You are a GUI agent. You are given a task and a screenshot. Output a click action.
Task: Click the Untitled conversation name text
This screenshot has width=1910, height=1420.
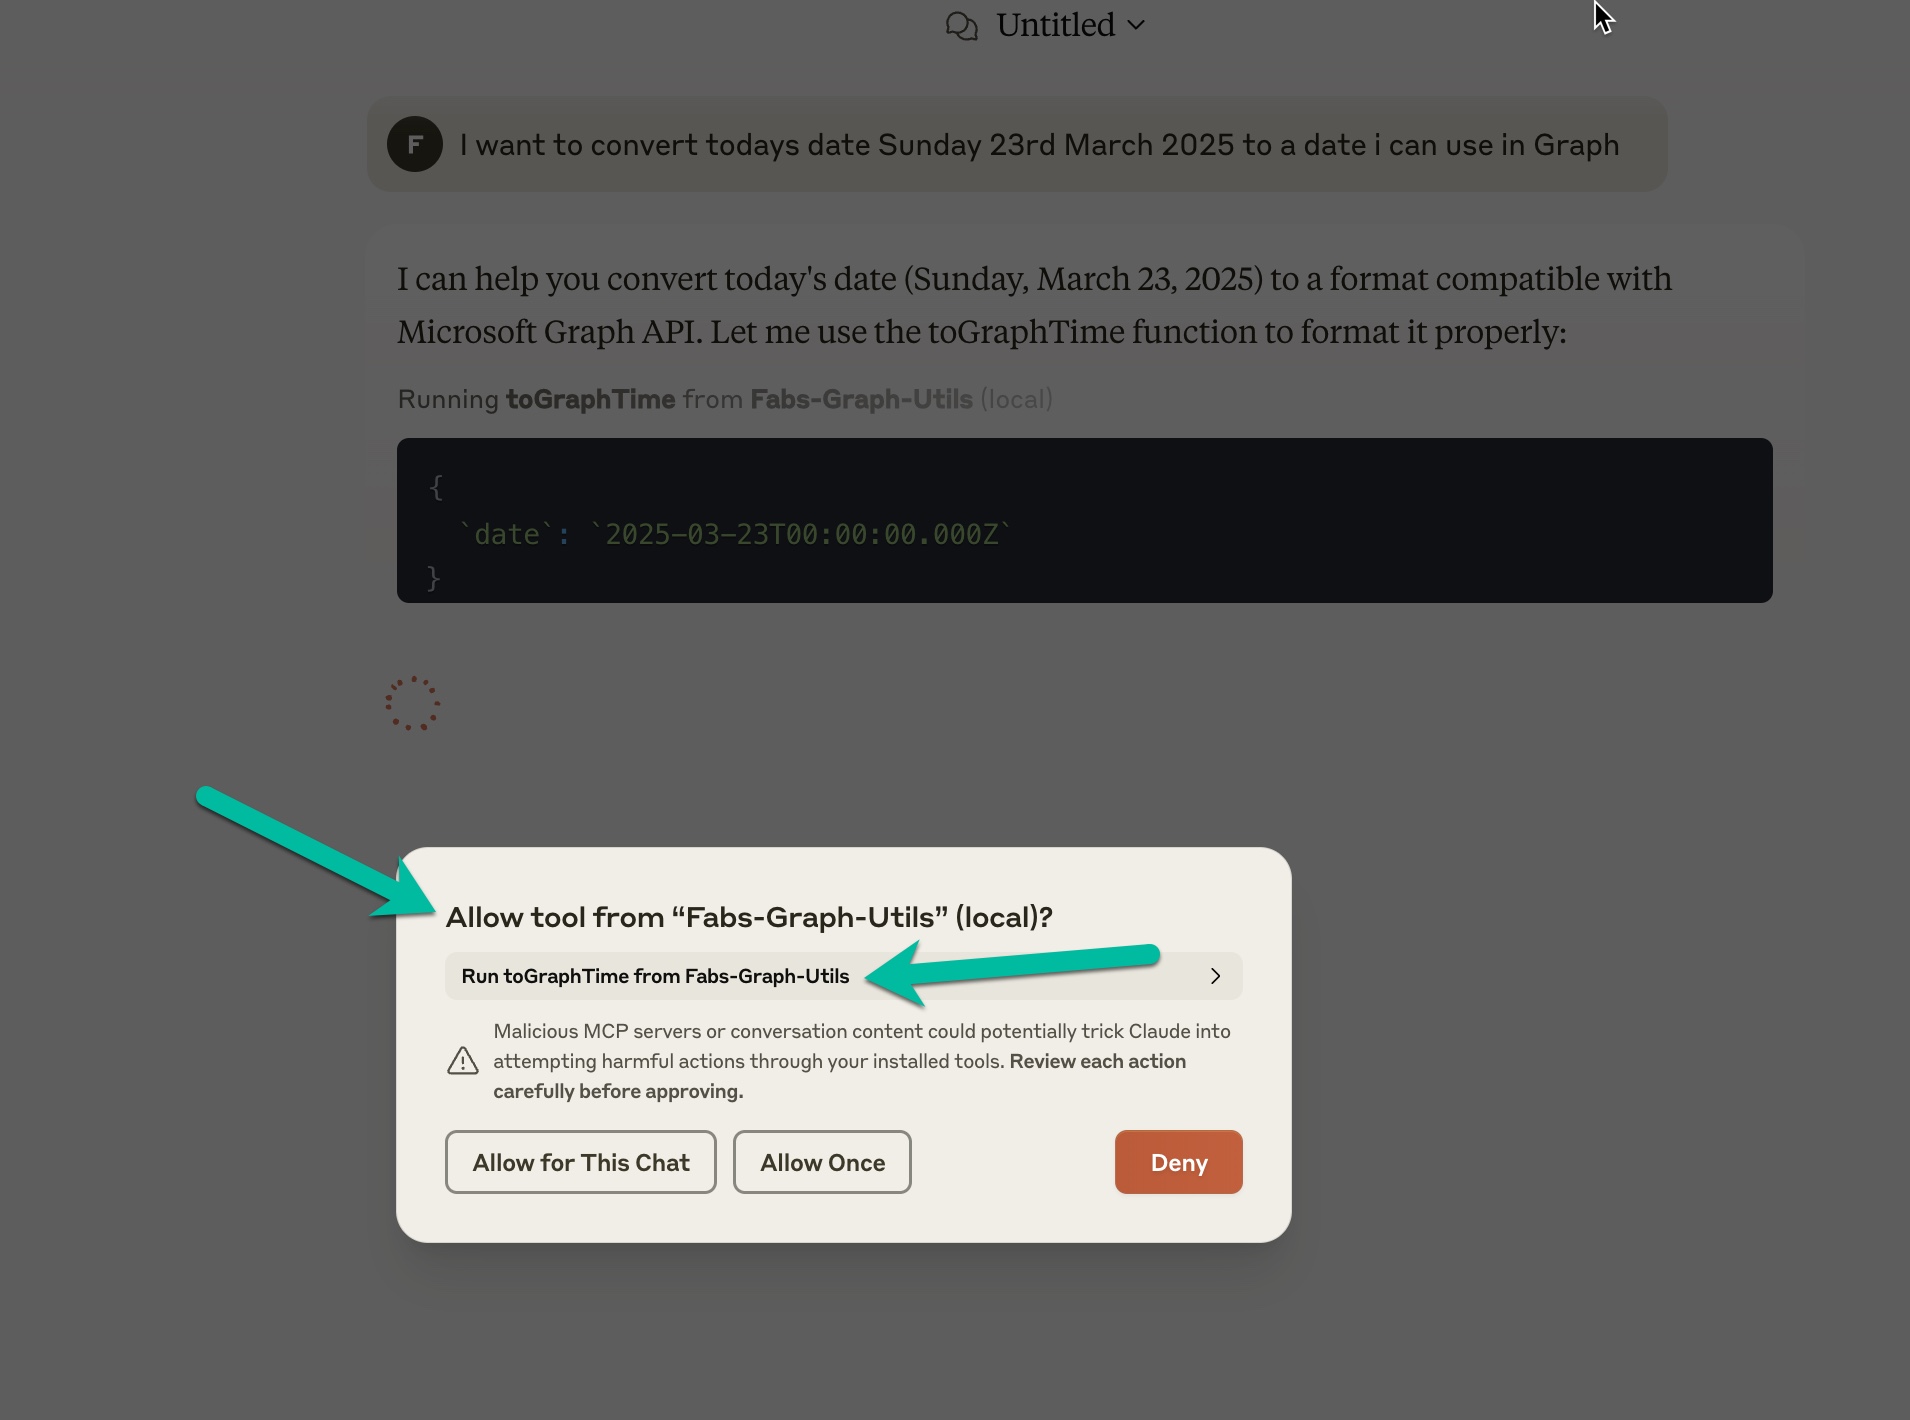[1055, 25]
